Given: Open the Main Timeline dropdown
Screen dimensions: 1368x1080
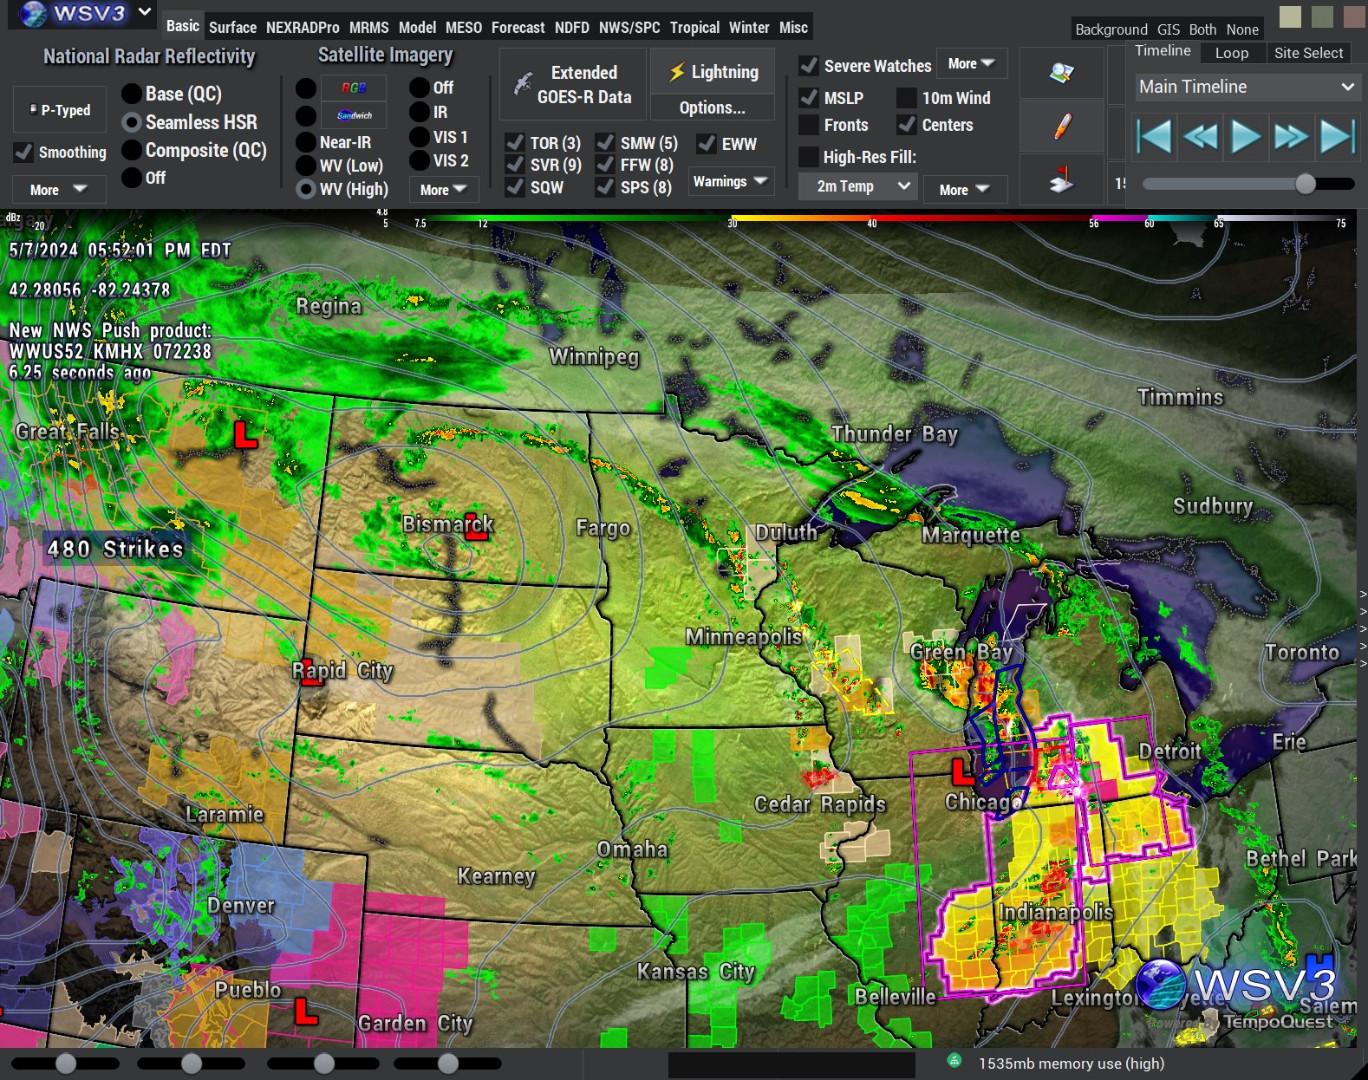Looking at the screenshot, I should [1246, 87].
